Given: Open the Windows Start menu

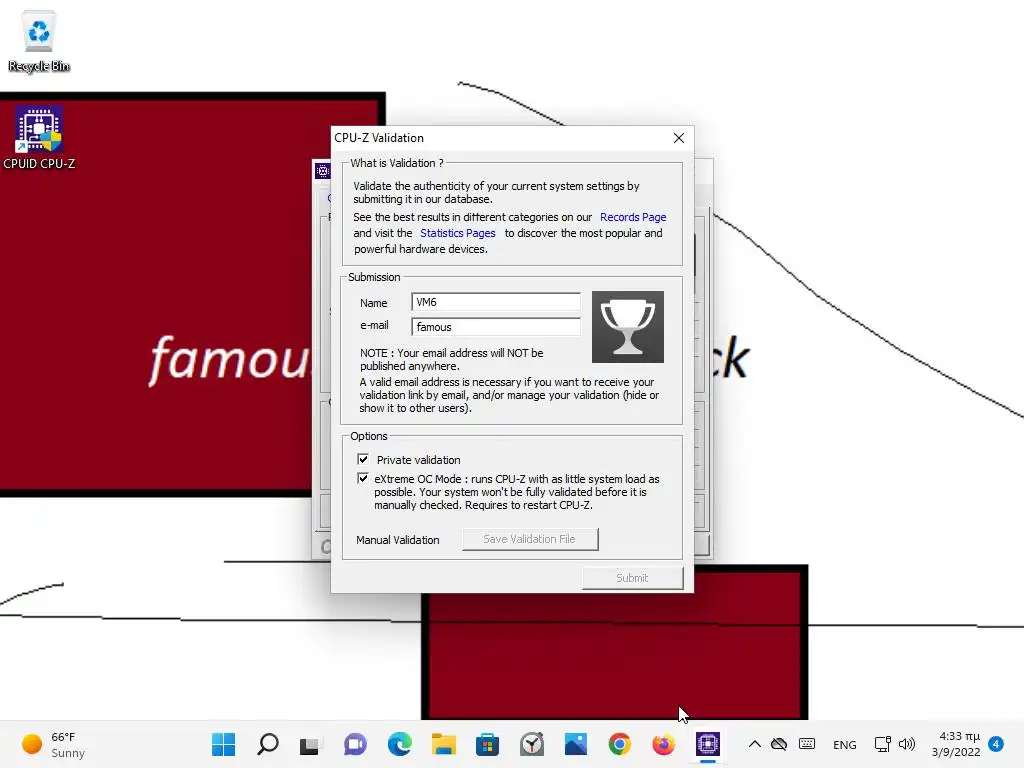Looking at the screenshot, I should pyautogui.click(x=223, y=744).
